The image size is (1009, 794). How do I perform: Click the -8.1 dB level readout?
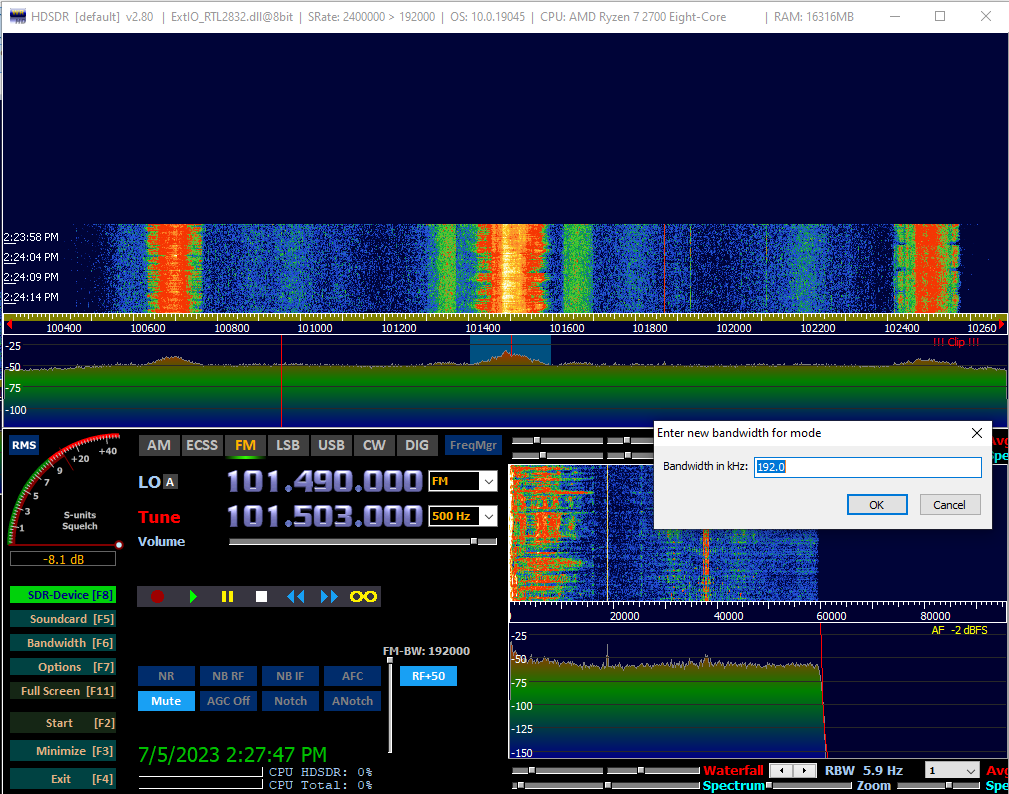click(x=63, y=559)
